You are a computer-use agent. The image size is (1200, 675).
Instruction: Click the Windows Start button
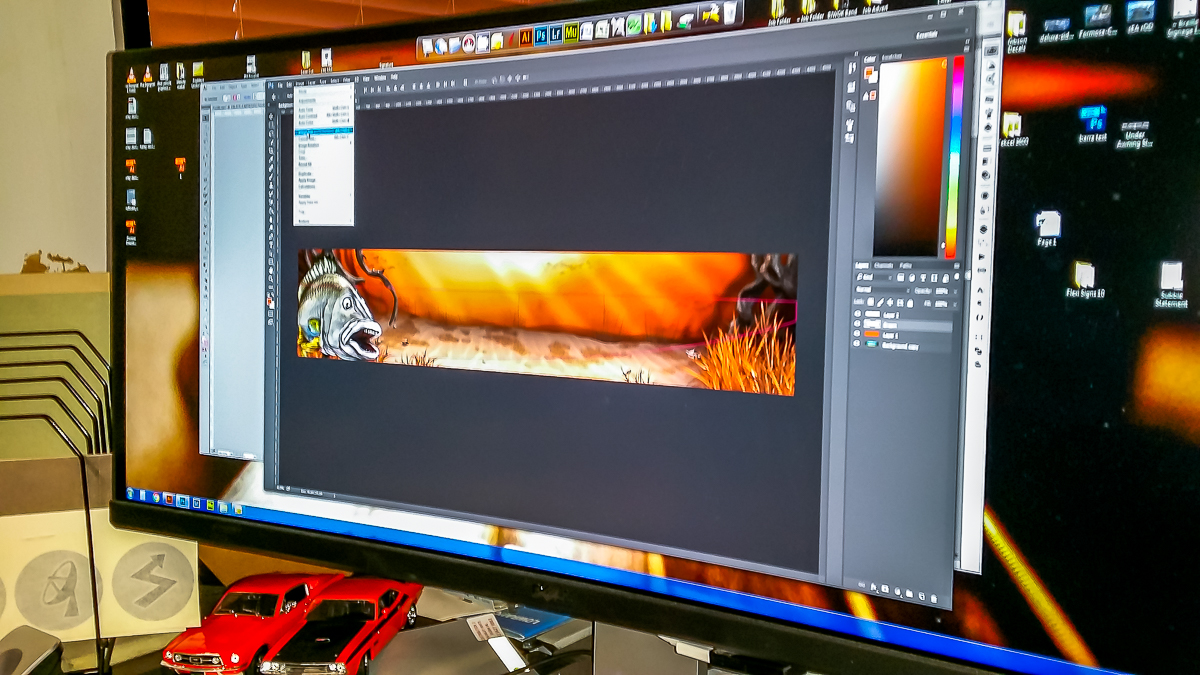(131, 493)
